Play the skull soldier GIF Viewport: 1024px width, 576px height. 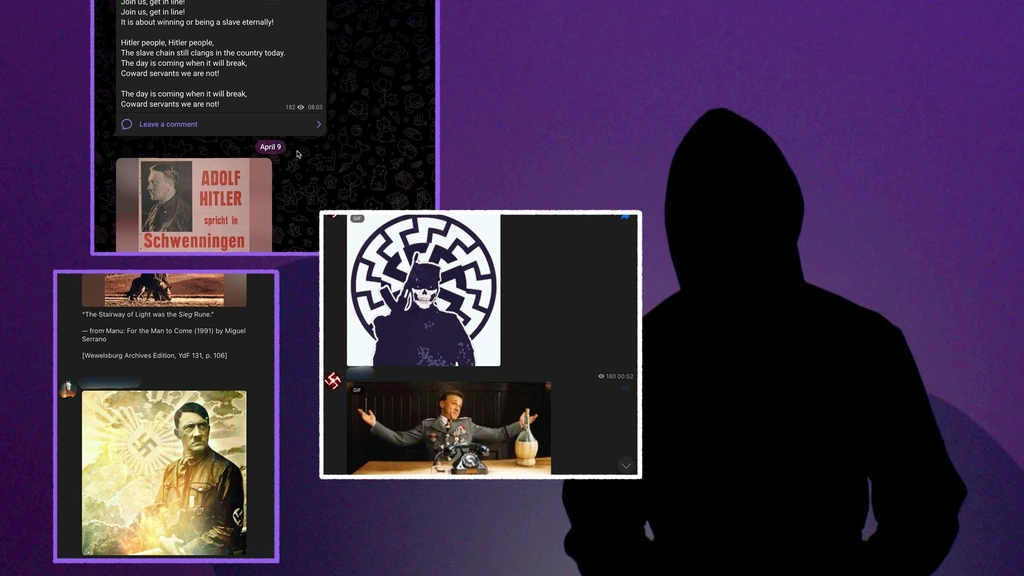click(423, 290)
